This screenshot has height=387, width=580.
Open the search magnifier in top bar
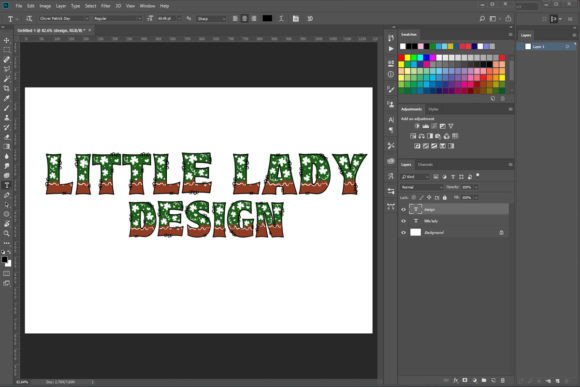click(482, 18)
